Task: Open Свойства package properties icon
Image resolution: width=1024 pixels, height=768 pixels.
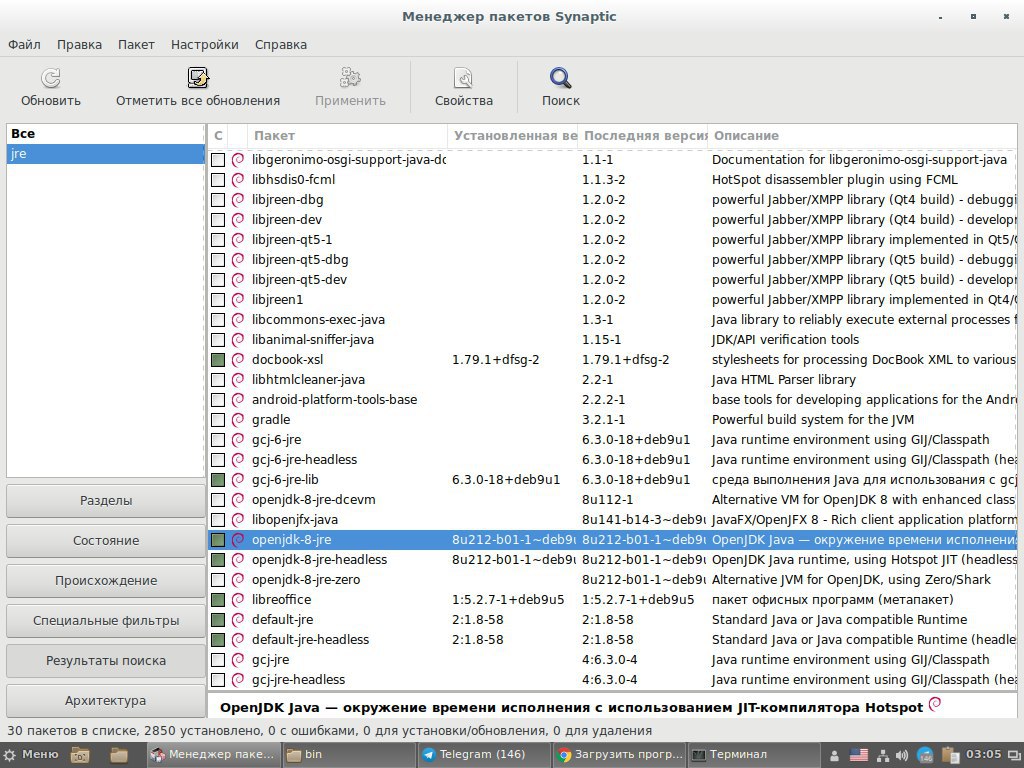Action: [464, 78]
